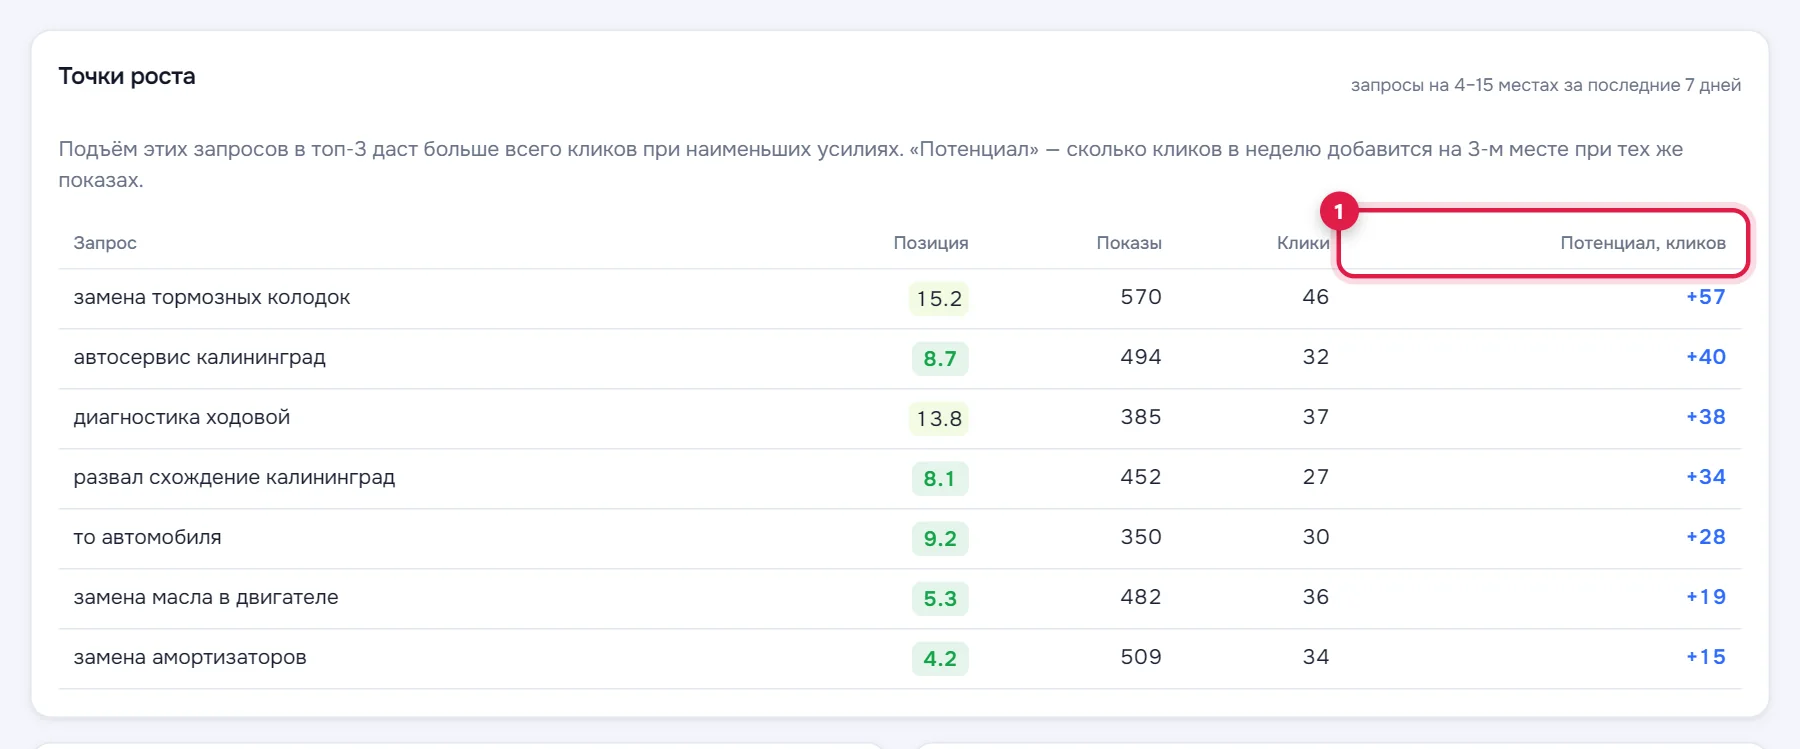Select the query «замена тормозных колодок»

[x=212, y=298]
